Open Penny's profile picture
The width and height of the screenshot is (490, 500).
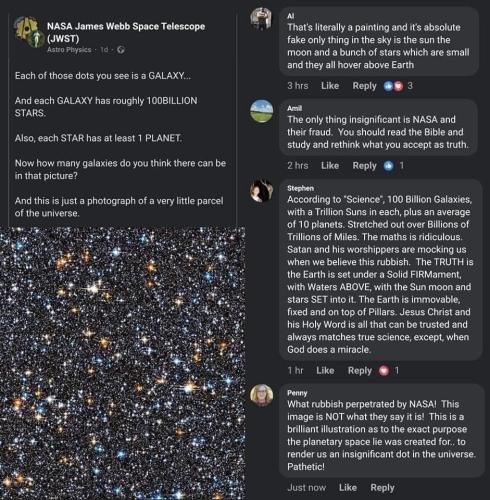tap(262, 395)
